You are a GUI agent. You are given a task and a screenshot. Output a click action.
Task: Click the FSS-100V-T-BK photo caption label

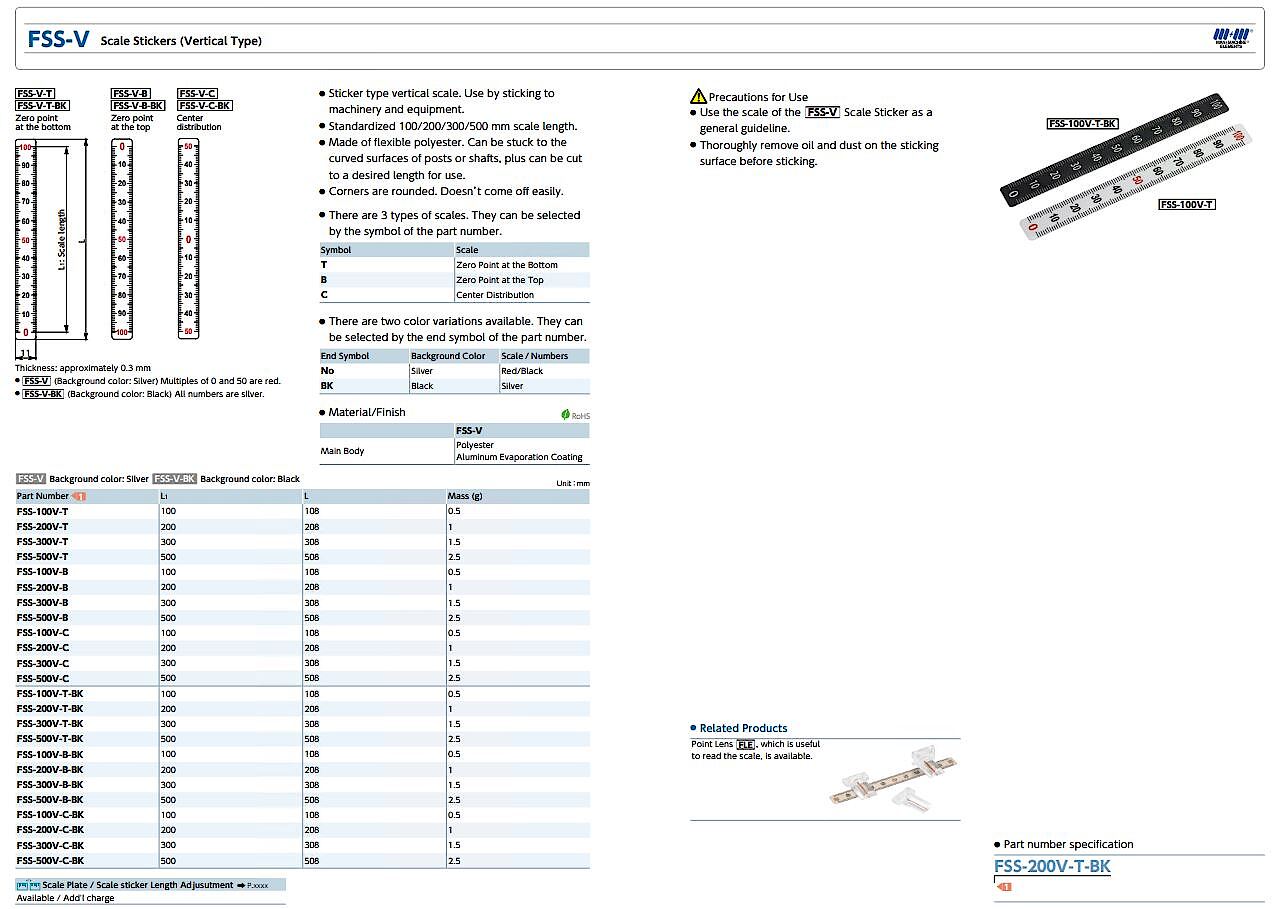(x=1082, y=124)
